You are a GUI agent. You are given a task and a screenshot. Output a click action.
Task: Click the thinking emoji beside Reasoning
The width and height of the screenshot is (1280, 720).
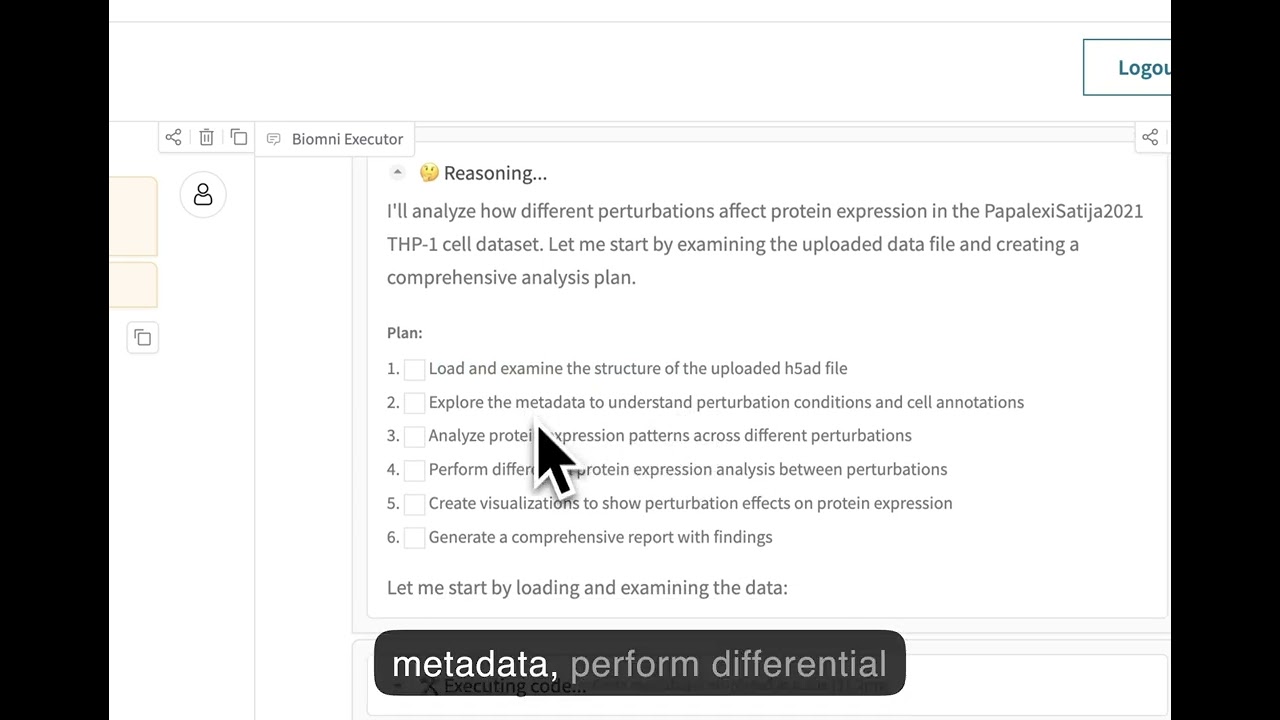(429, 173)
